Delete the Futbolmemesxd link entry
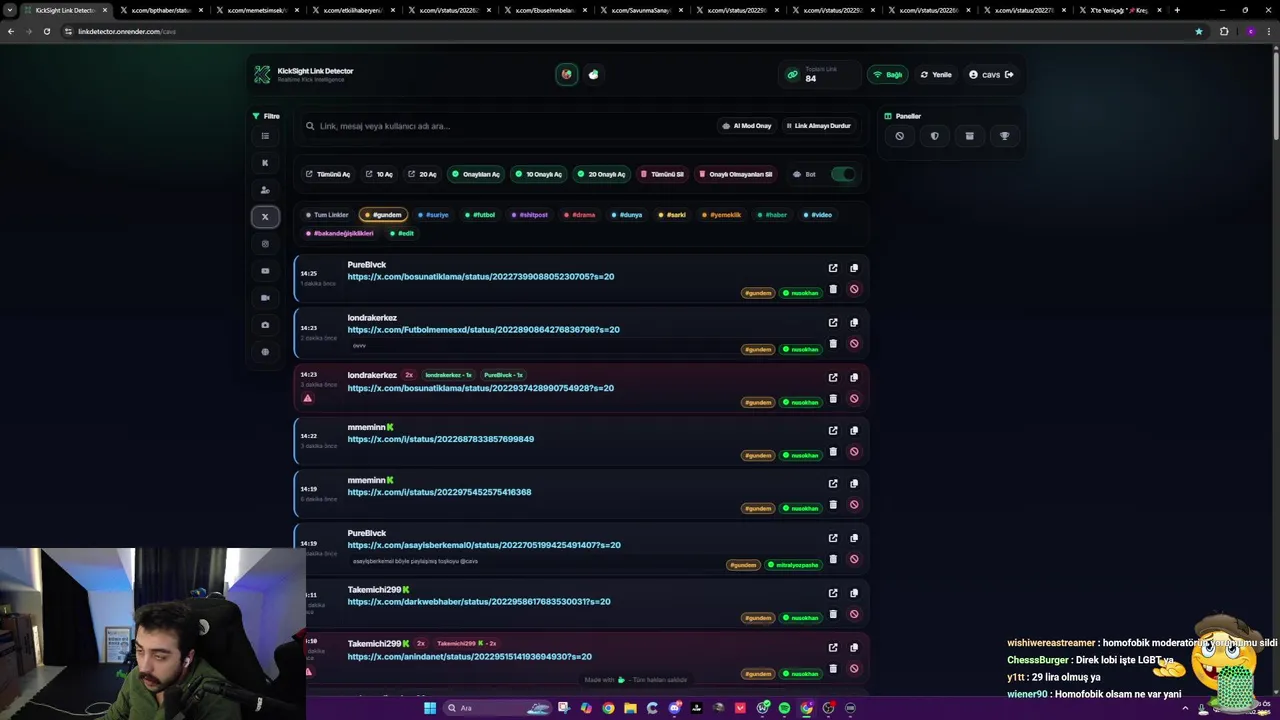Viewport: 1280px width, 720px height. click(x=833, y=343)
